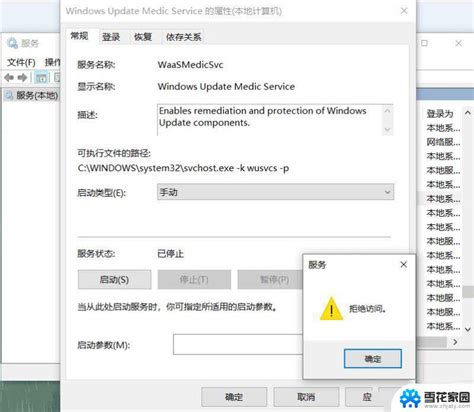Image resolution: width=474 pixels, height=412 pixels.
Task: Open the 依存关系 tab
Action: (x=184, y=37)
